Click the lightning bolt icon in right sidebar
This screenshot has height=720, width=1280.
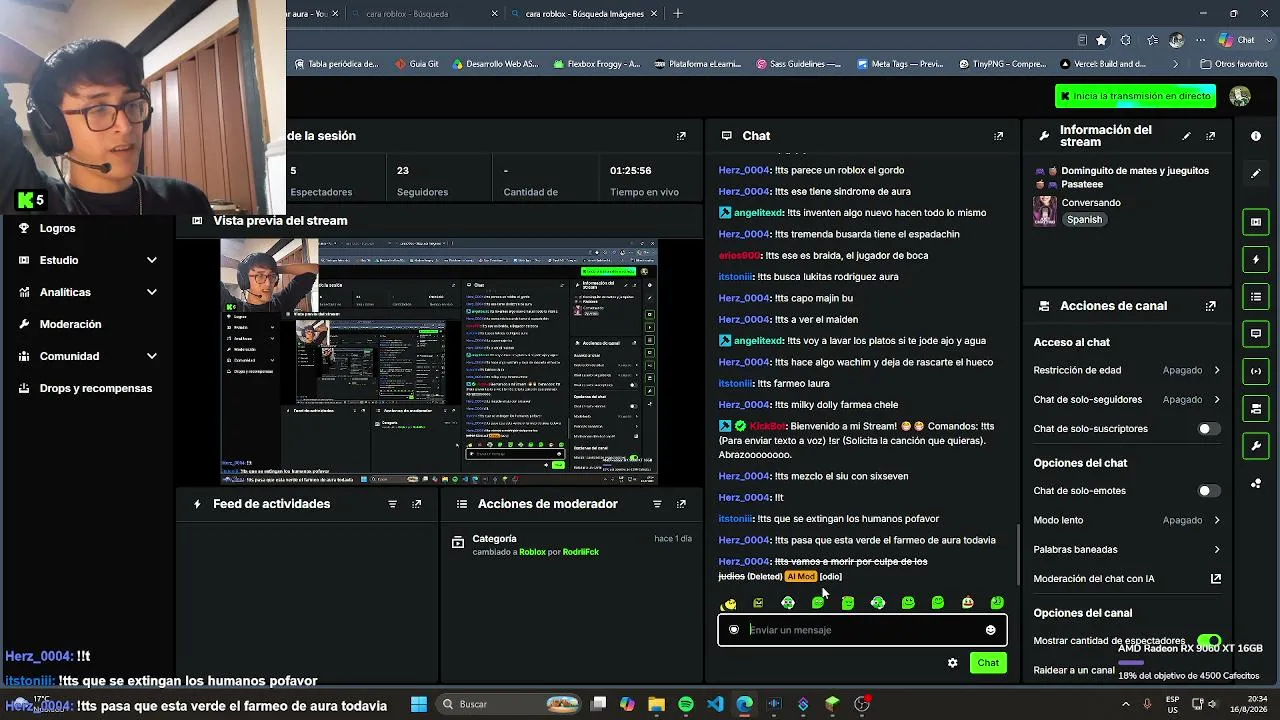click(1256, 260)
